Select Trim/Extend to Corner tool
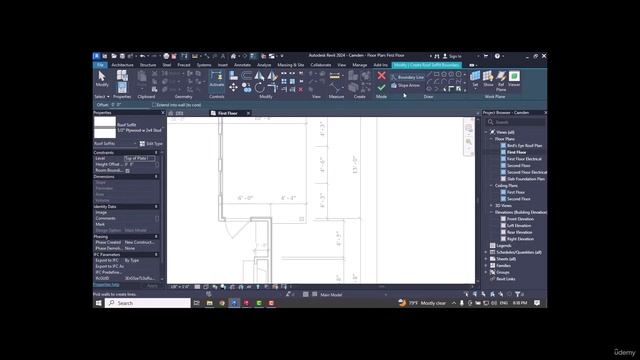 click(x=273, y=87)
